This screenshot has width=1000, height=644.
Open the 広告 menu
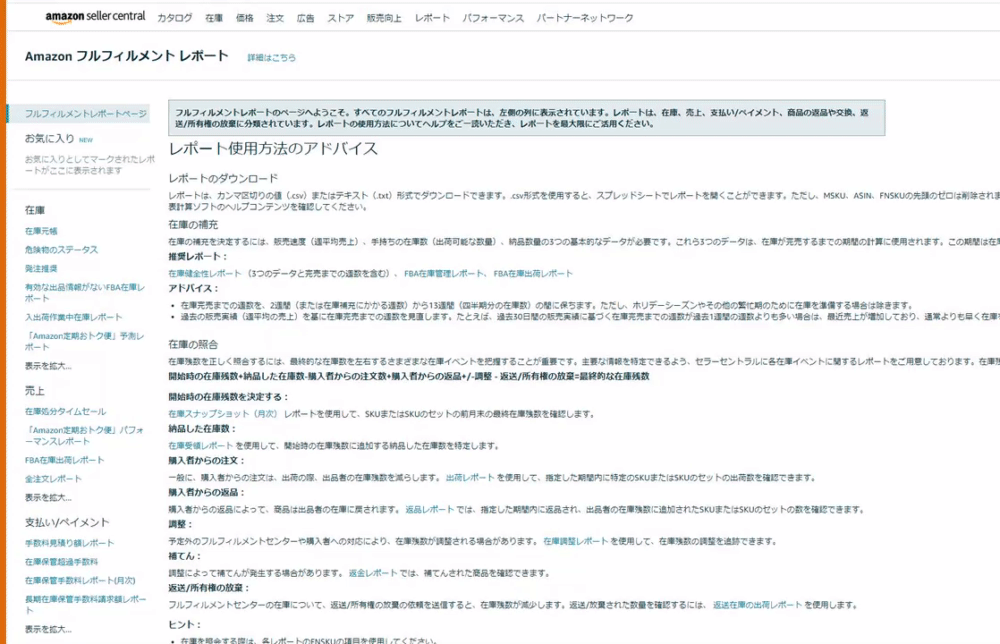click(305, 18)
